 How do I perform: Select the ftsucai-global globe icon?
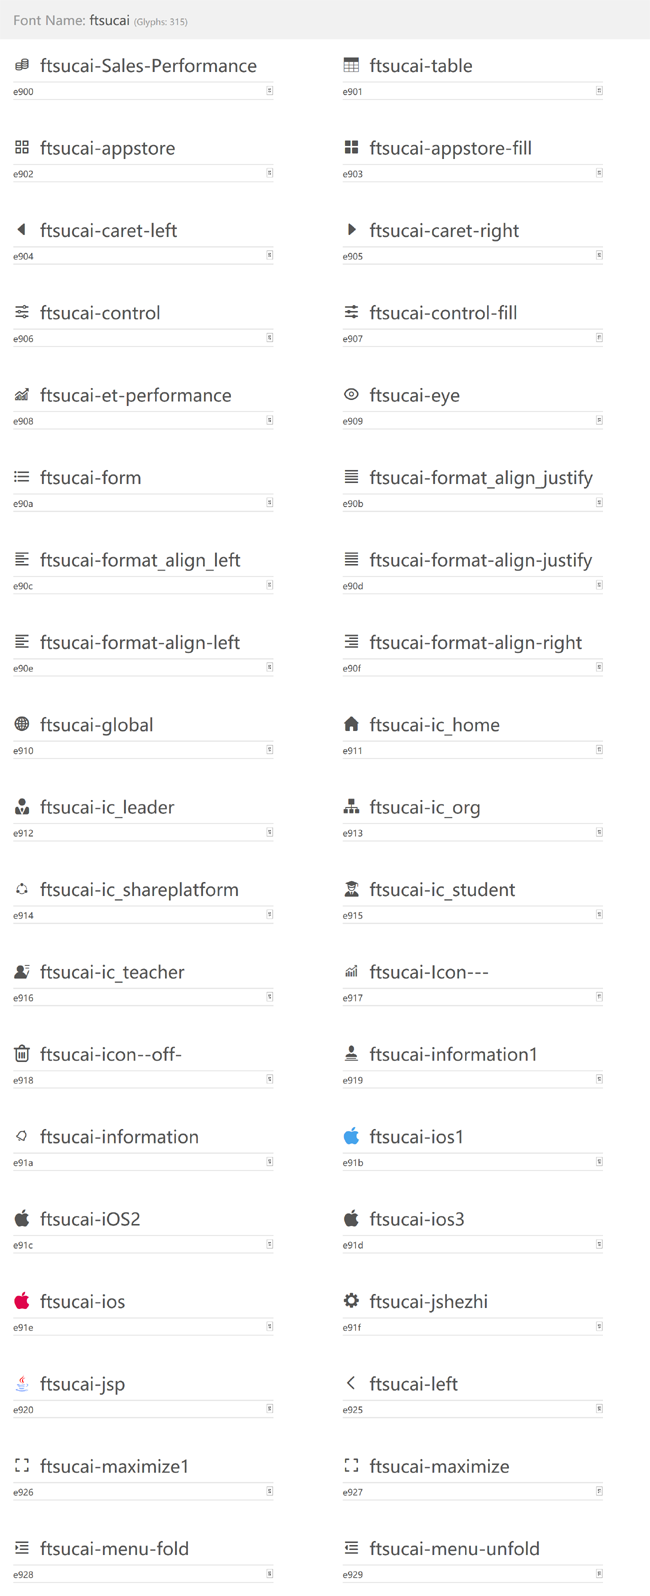[22, 724]
